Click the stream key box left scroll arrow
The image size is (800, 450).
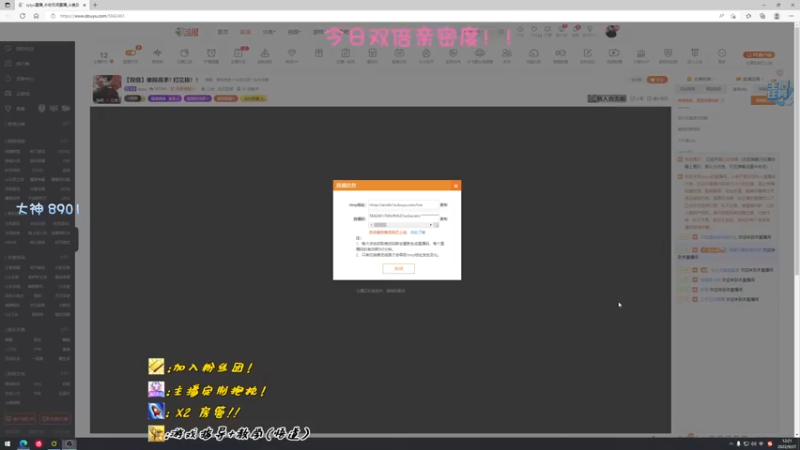371,225
